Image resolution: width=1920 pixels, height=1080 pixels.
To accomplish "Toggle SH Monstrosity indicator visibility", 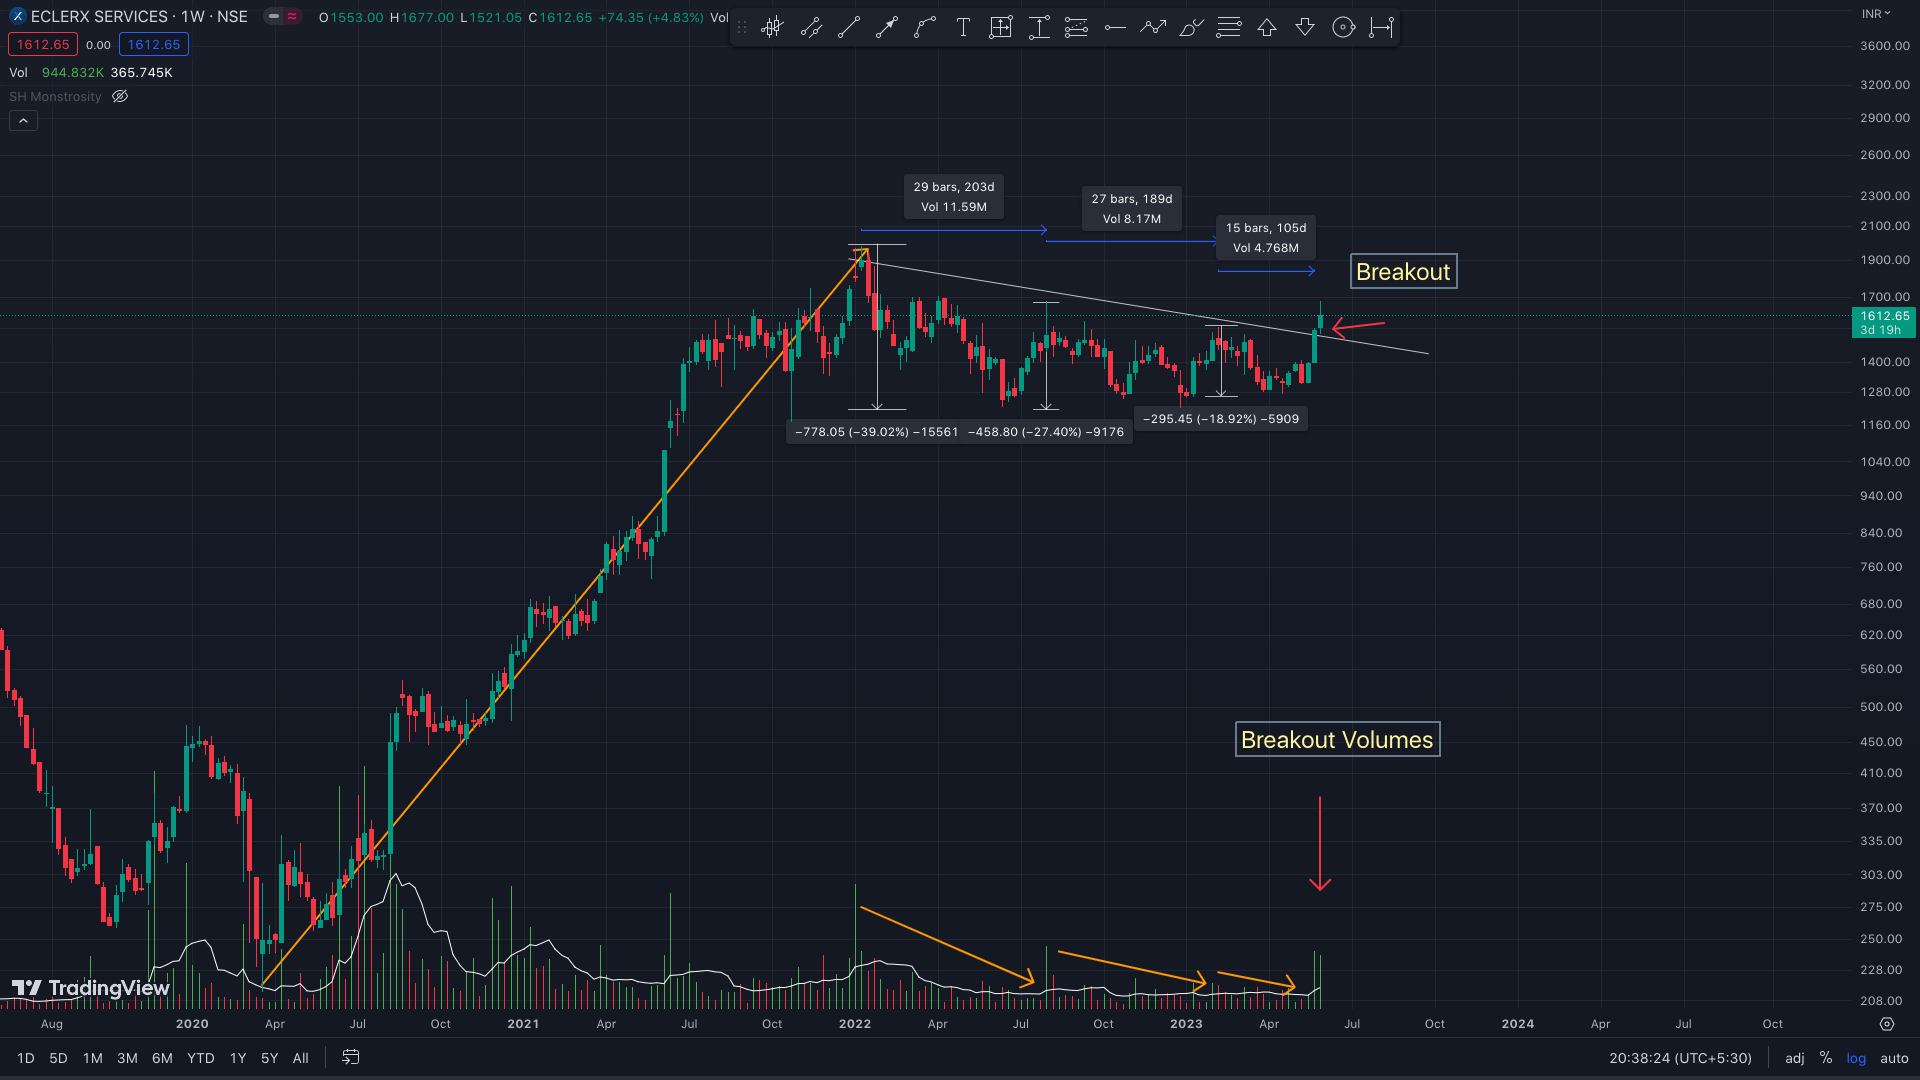I will (x=120, y=96).
